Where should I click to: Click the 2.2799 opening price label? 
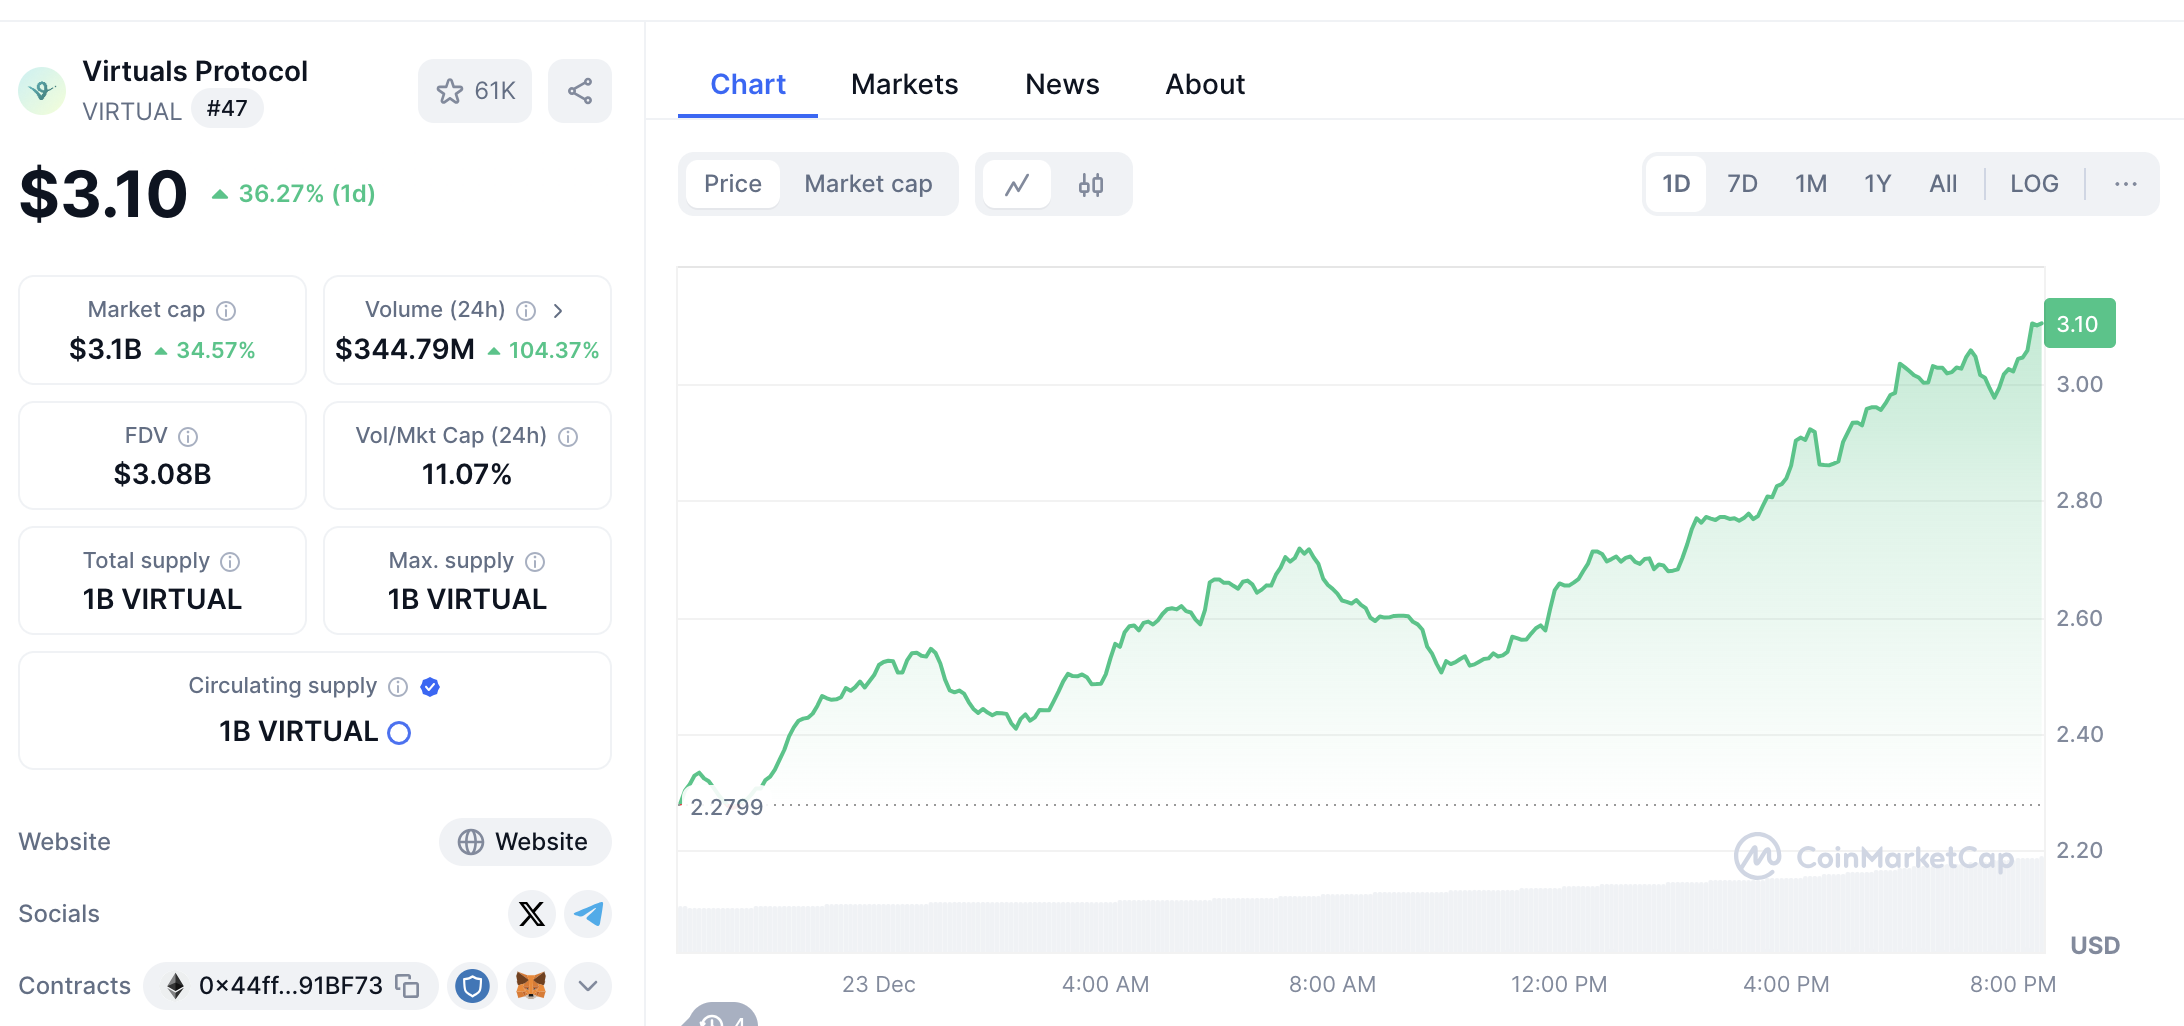pos(727,807)
